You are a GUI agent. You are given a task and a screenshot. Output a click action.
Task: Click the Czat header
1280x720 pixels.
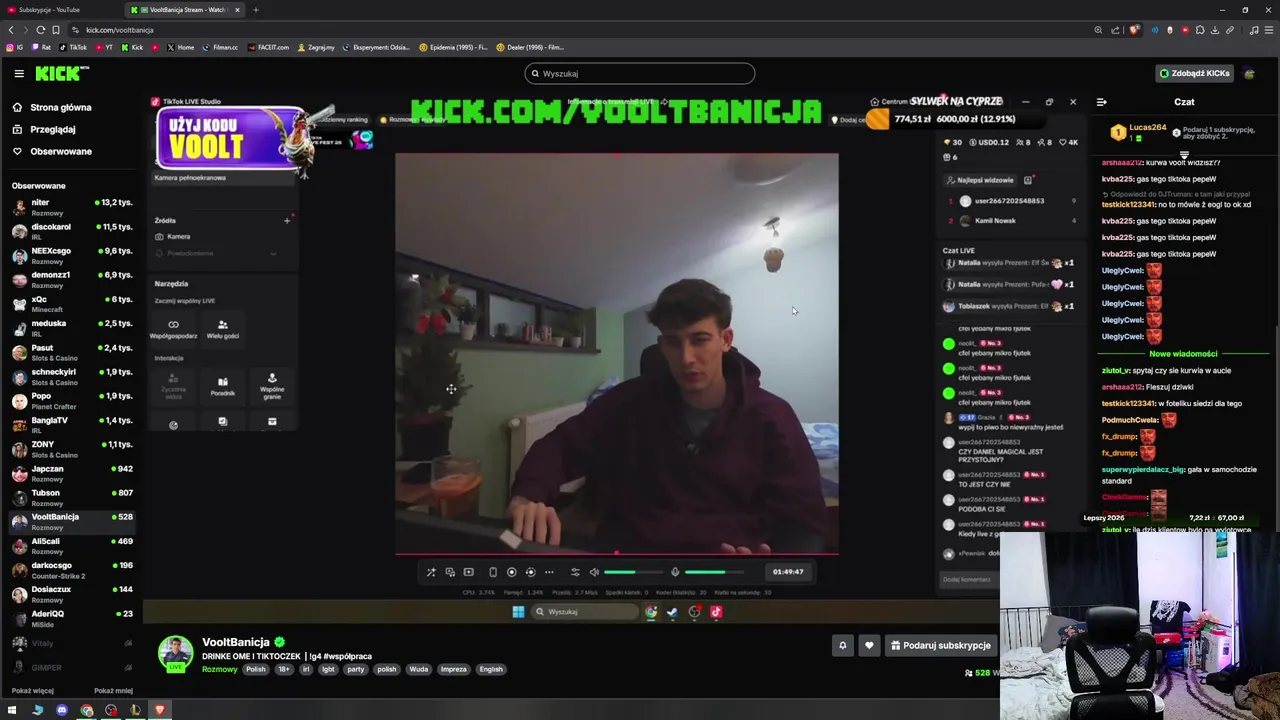click(1184, 102)
